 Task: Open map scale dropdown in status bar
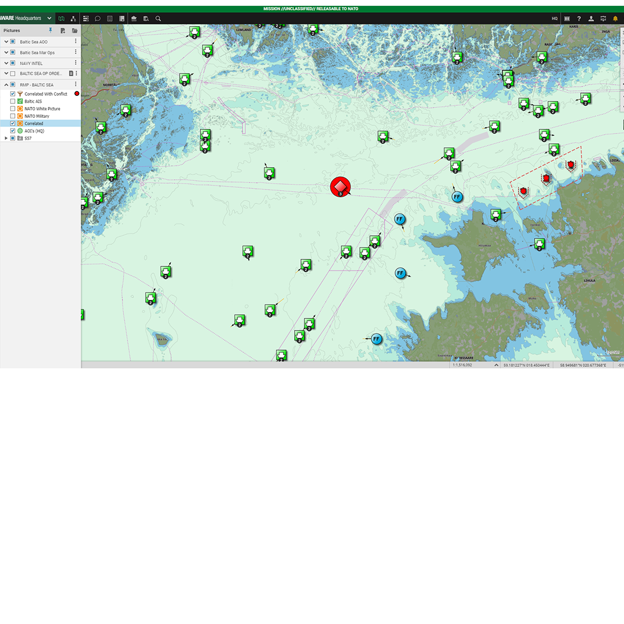pyautogui.click(x=496, y=365)
